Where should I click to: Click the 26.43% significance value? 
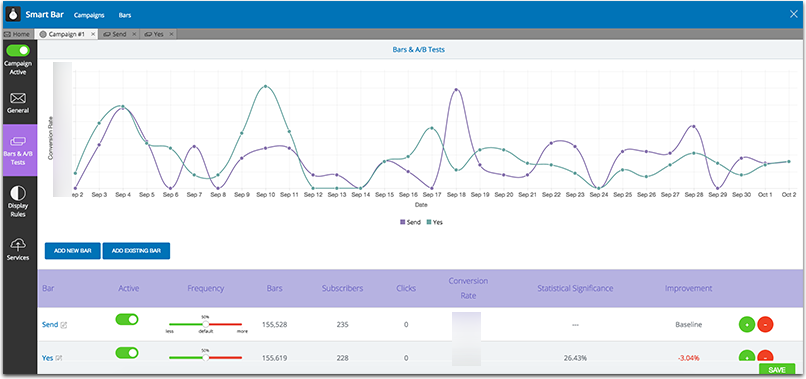tap(575, 358)
